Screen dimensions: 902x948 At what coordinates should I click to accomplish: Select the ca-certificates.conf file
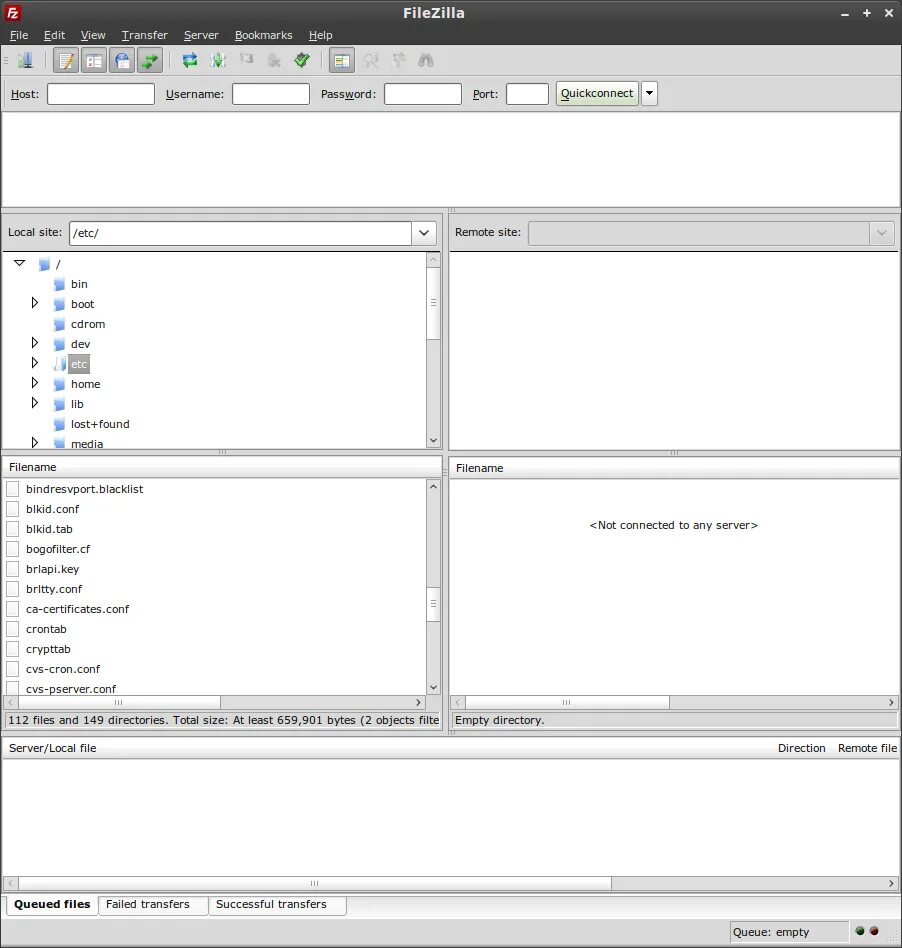click(x=77, y=609)
